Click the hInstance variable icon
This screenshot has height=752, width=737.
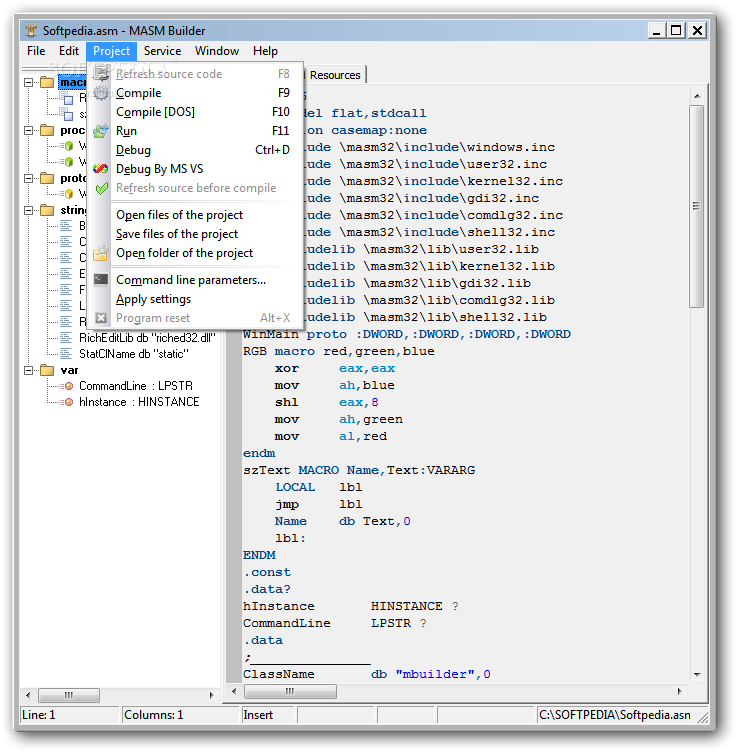67,402
